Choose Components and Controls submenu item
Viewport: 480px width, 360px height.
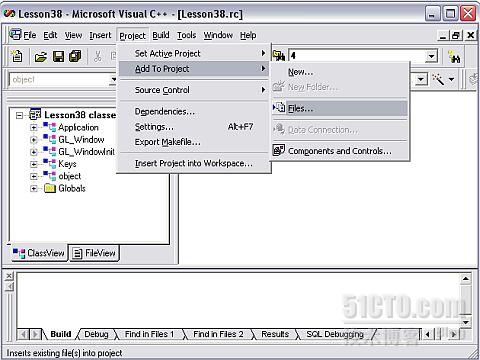point(340,151)
